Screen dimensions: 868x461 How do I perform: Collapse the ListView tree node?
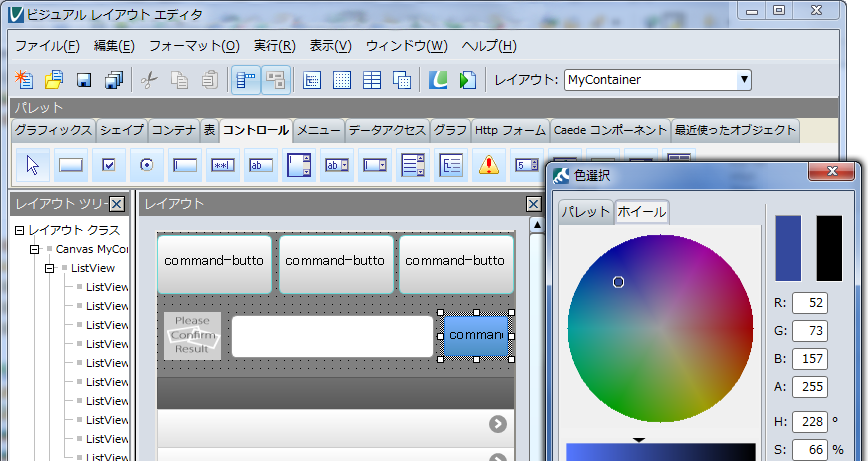pos(49,268)
